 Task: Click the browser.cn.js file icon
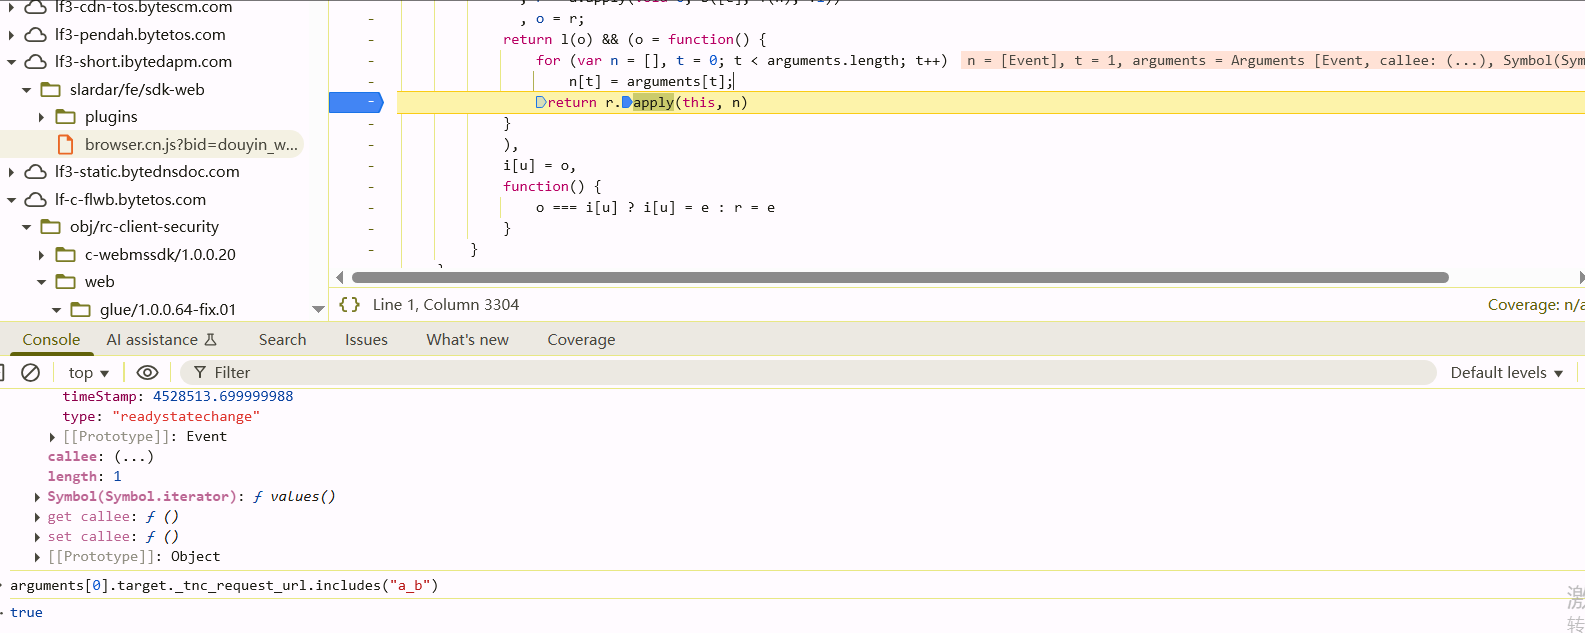[x=66, y=145]
